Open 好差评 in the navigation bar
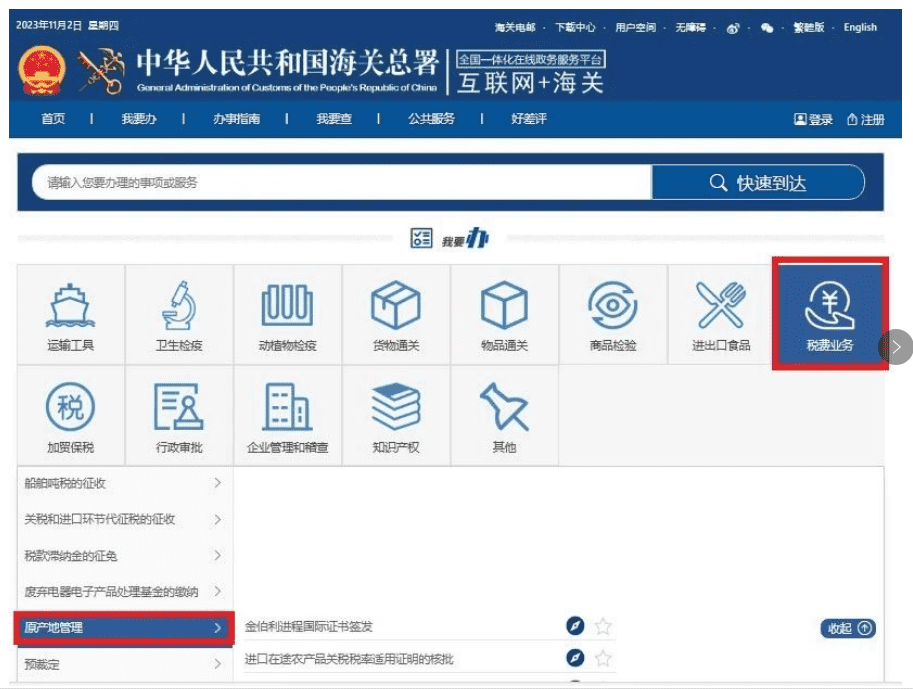This screenshot has width=913, height=689. click(529, 119)
